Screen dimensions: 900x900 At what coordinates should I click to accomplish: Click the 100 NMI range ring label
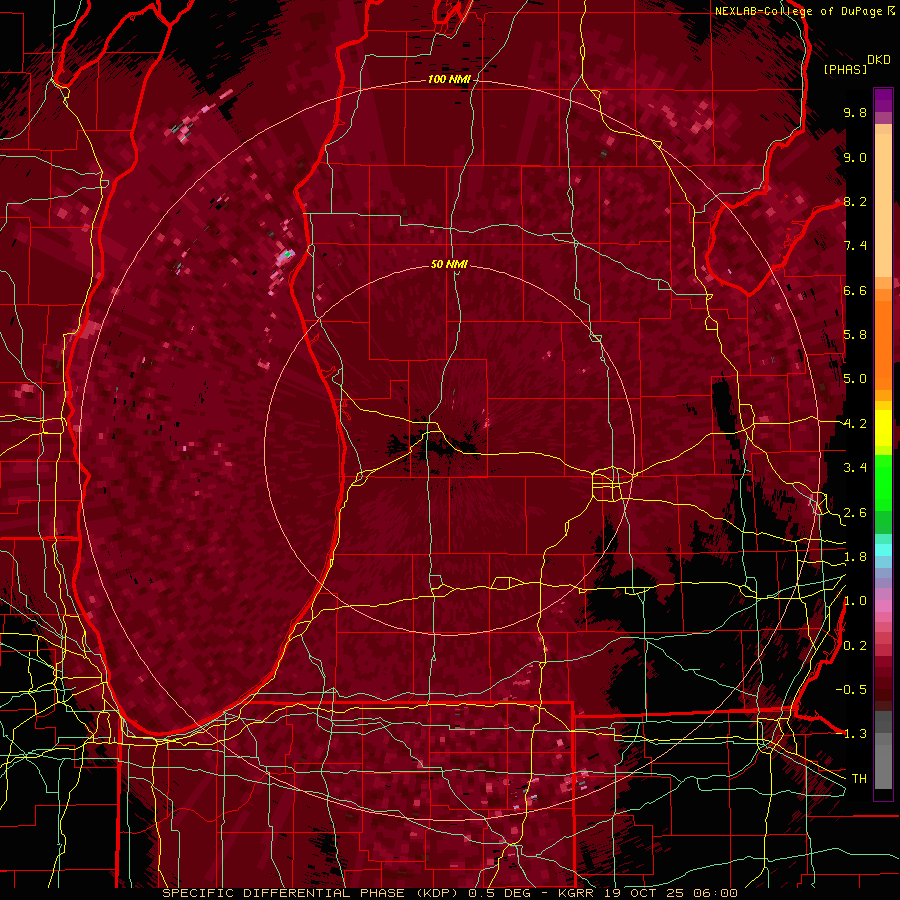pos(449,79)
